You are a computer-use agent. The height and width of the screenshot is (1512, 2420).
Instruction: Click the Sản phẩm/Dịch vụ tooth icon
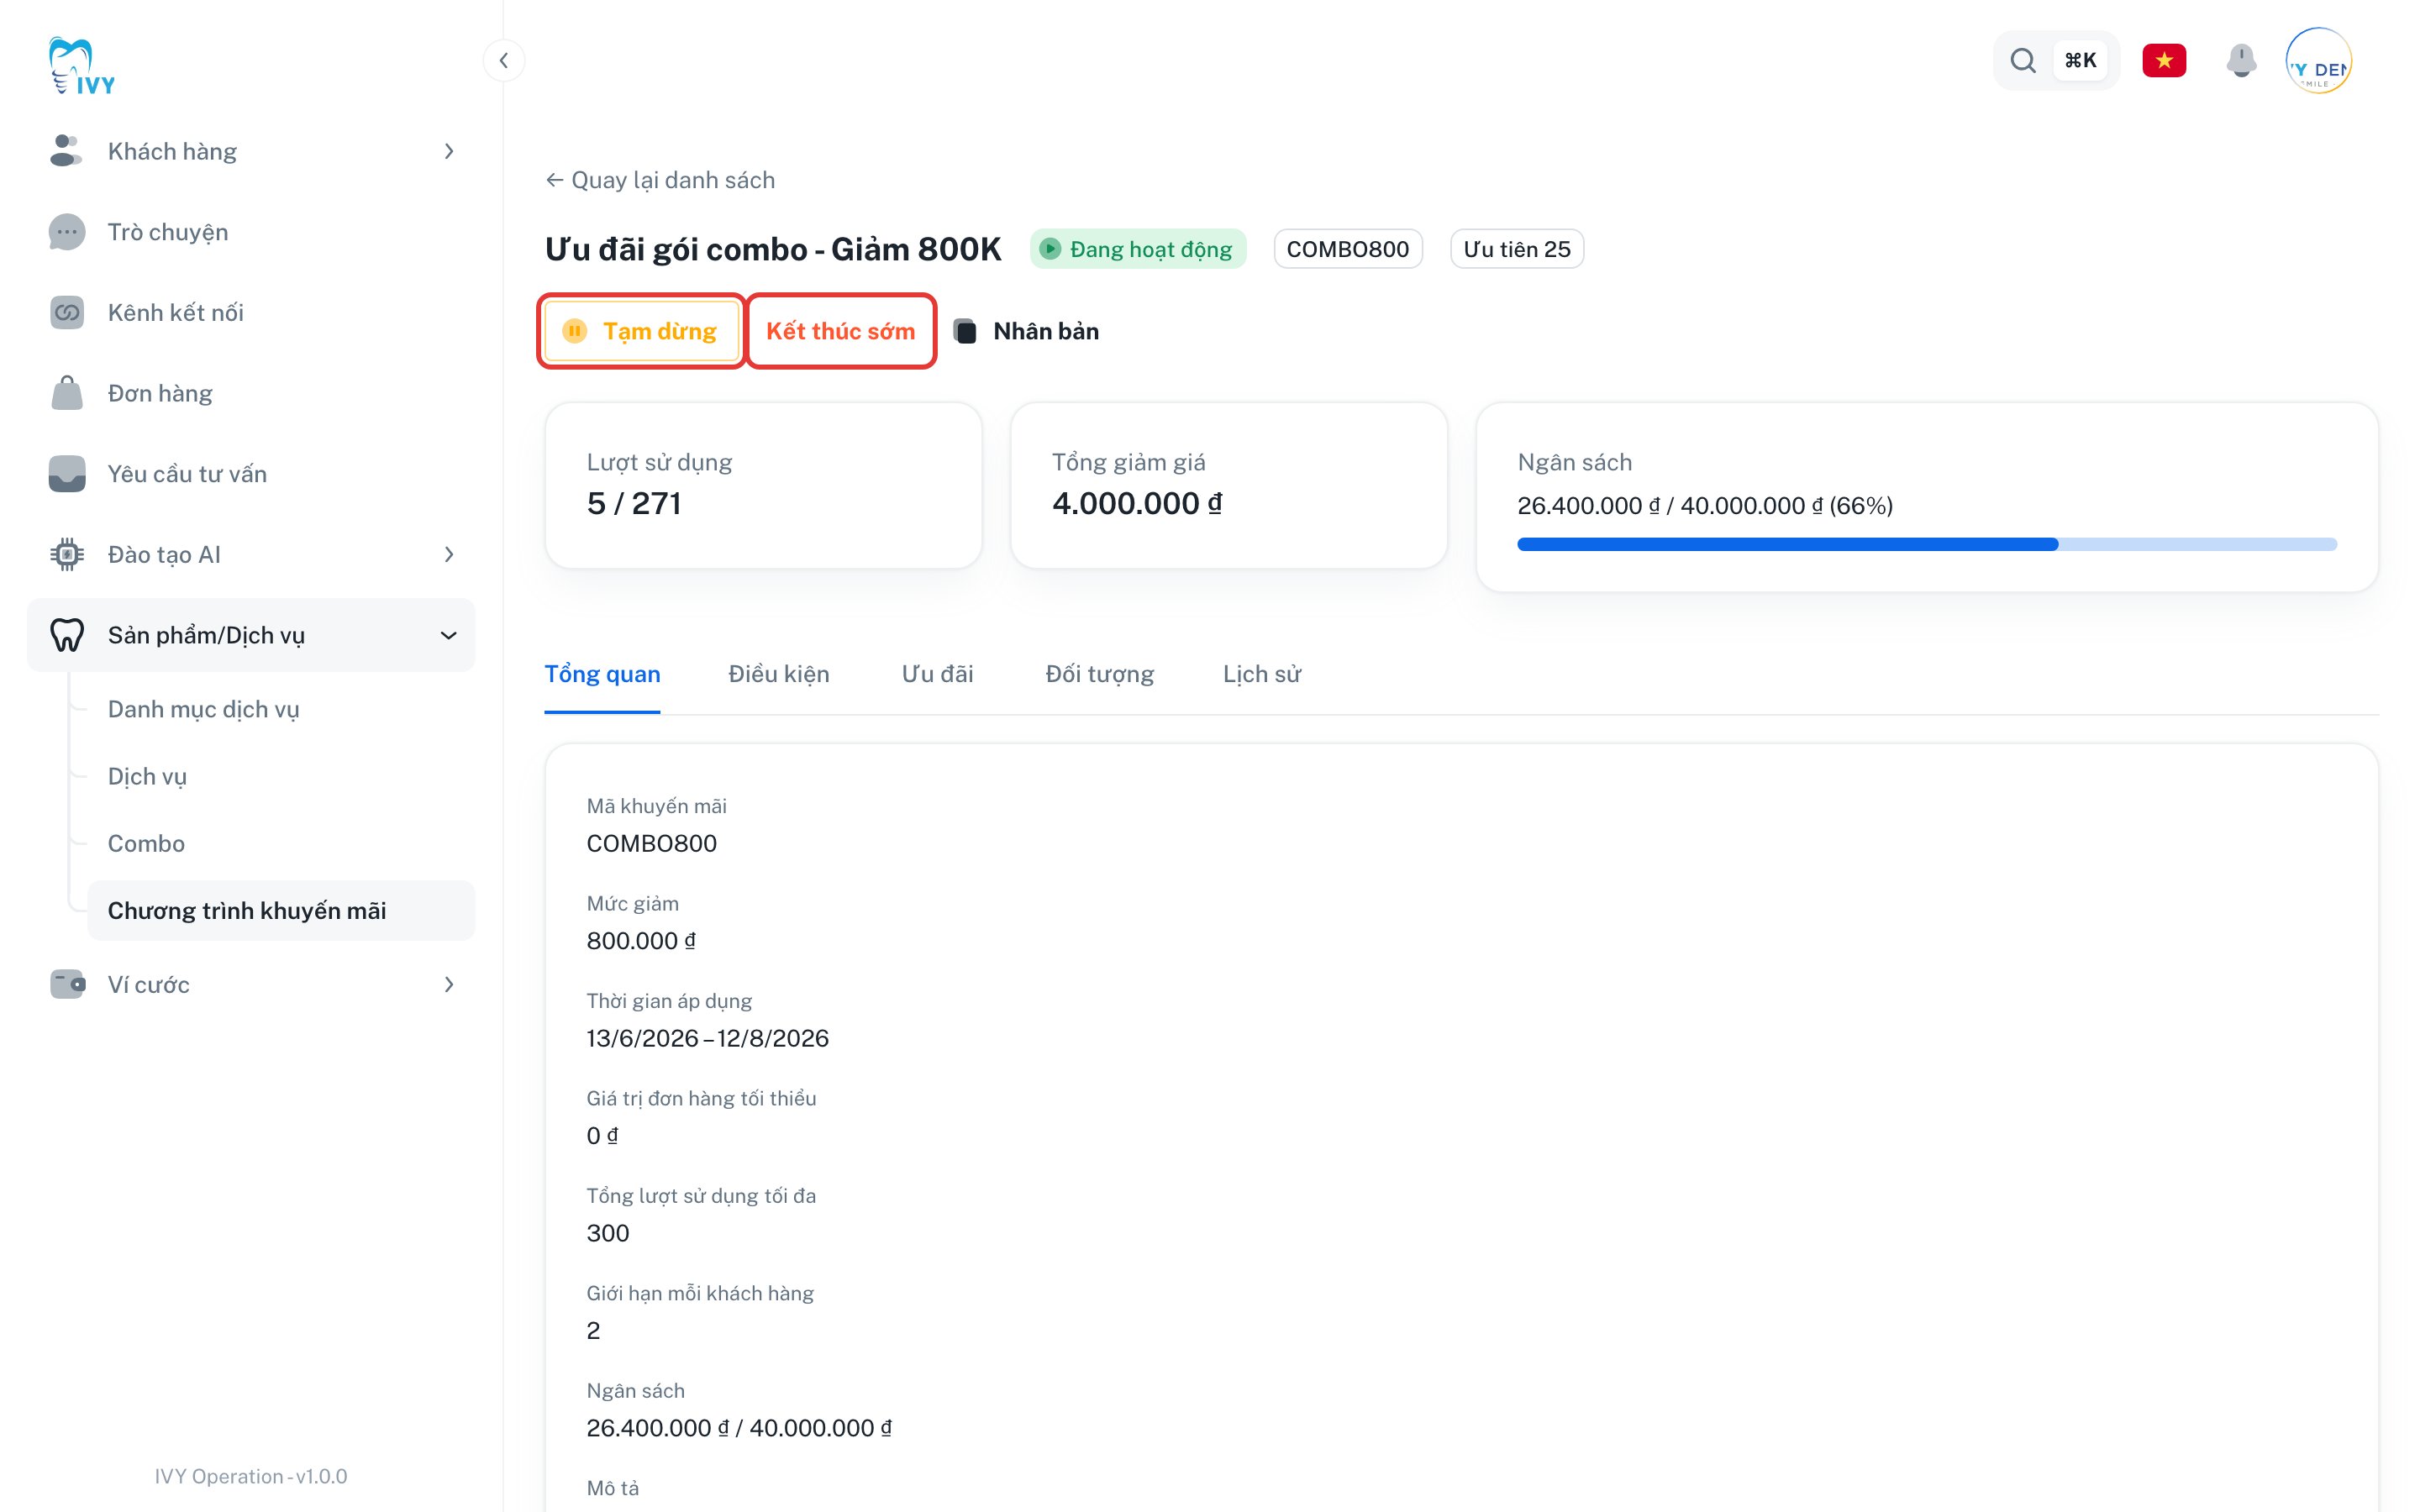(66, 635)
